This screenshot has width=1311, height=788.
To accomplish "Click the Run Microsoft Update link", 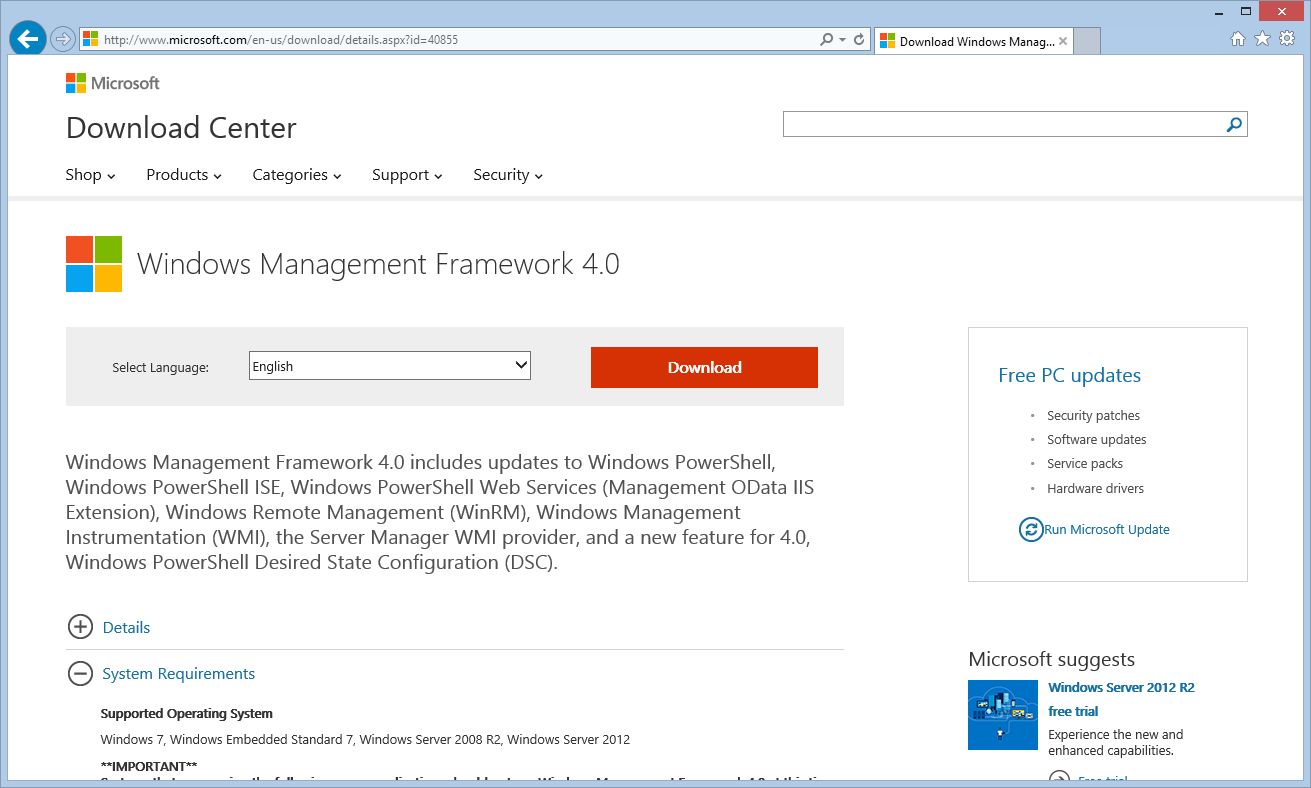I will point(1107,530).
